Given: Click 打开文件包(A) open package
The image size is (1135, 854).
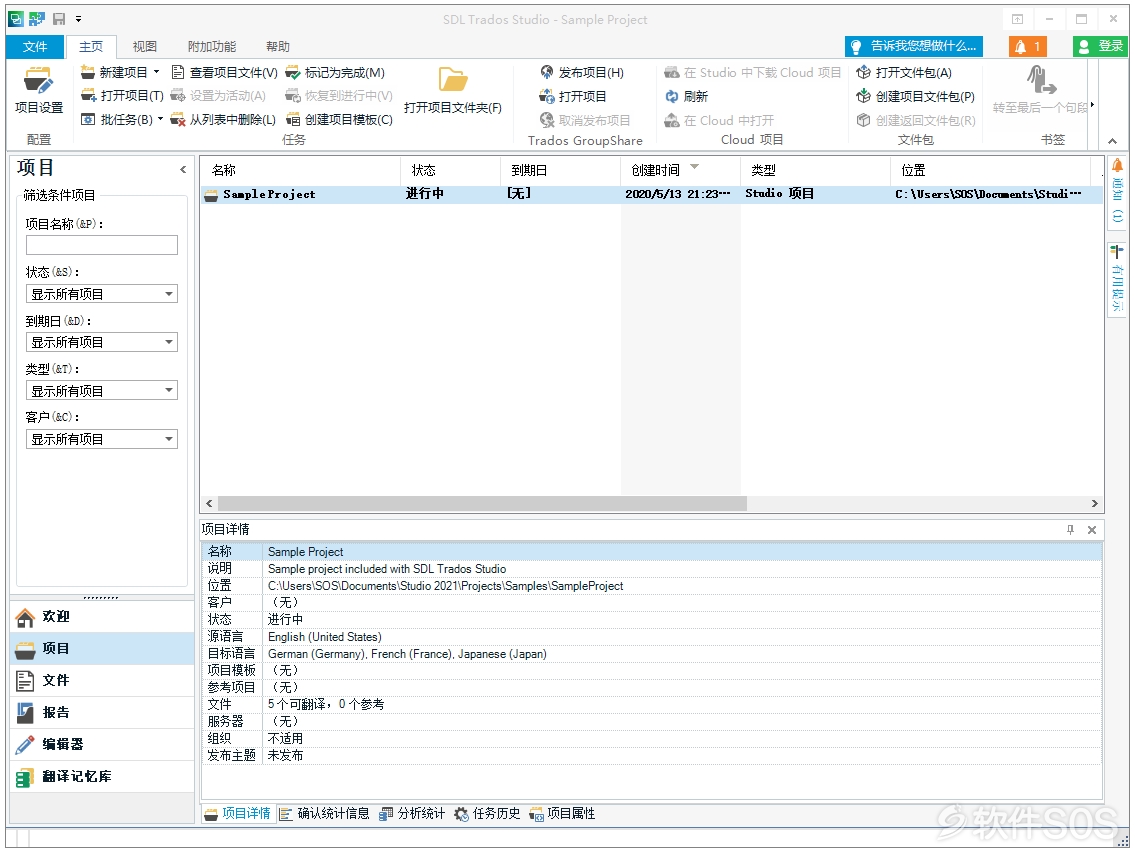Looking at the screenshot, I should point(904,72).
